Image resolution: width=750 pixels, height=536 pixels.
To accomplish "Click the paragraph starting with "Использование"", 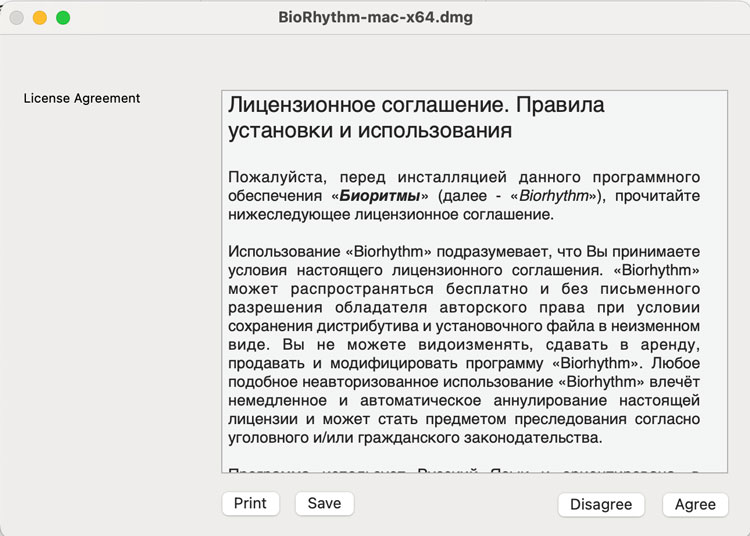I will (464, 344).
